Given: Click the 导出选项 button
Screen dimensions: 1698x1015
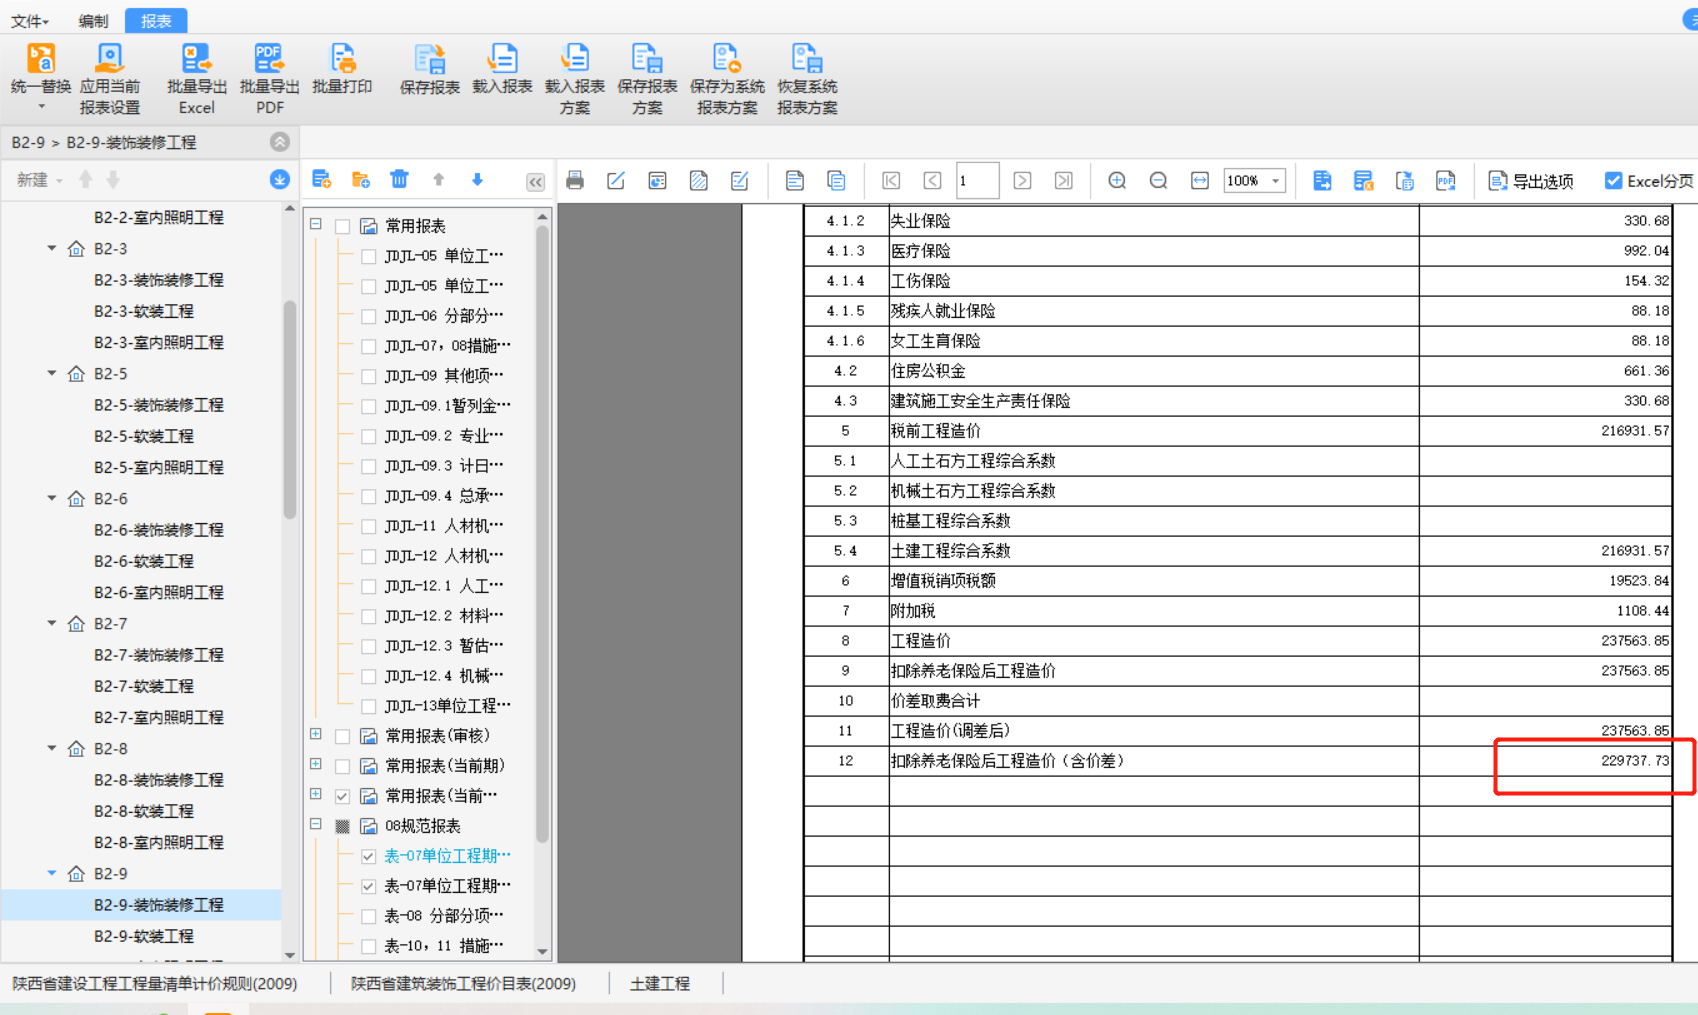Looking at the screenshot, I should point(1531,181).
